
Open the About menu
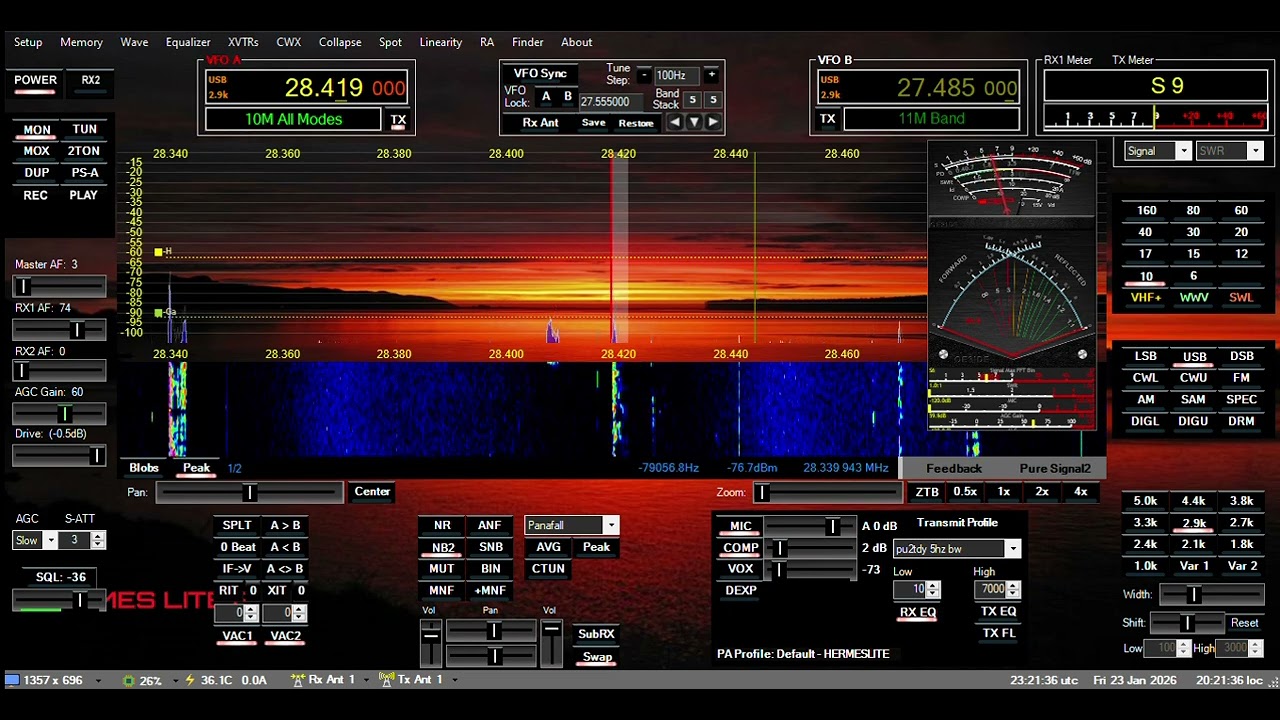pyautogui.click(x=576, y=42)
